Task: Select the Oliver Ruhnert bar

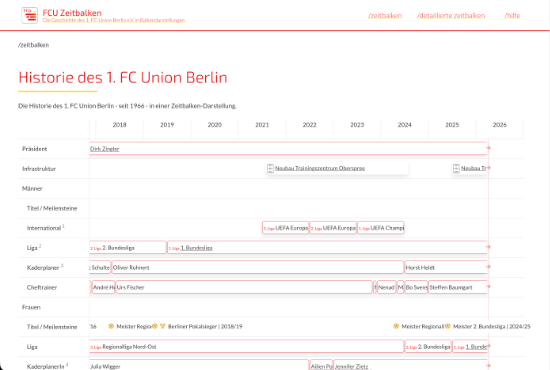Action: [x=257, y=268]
